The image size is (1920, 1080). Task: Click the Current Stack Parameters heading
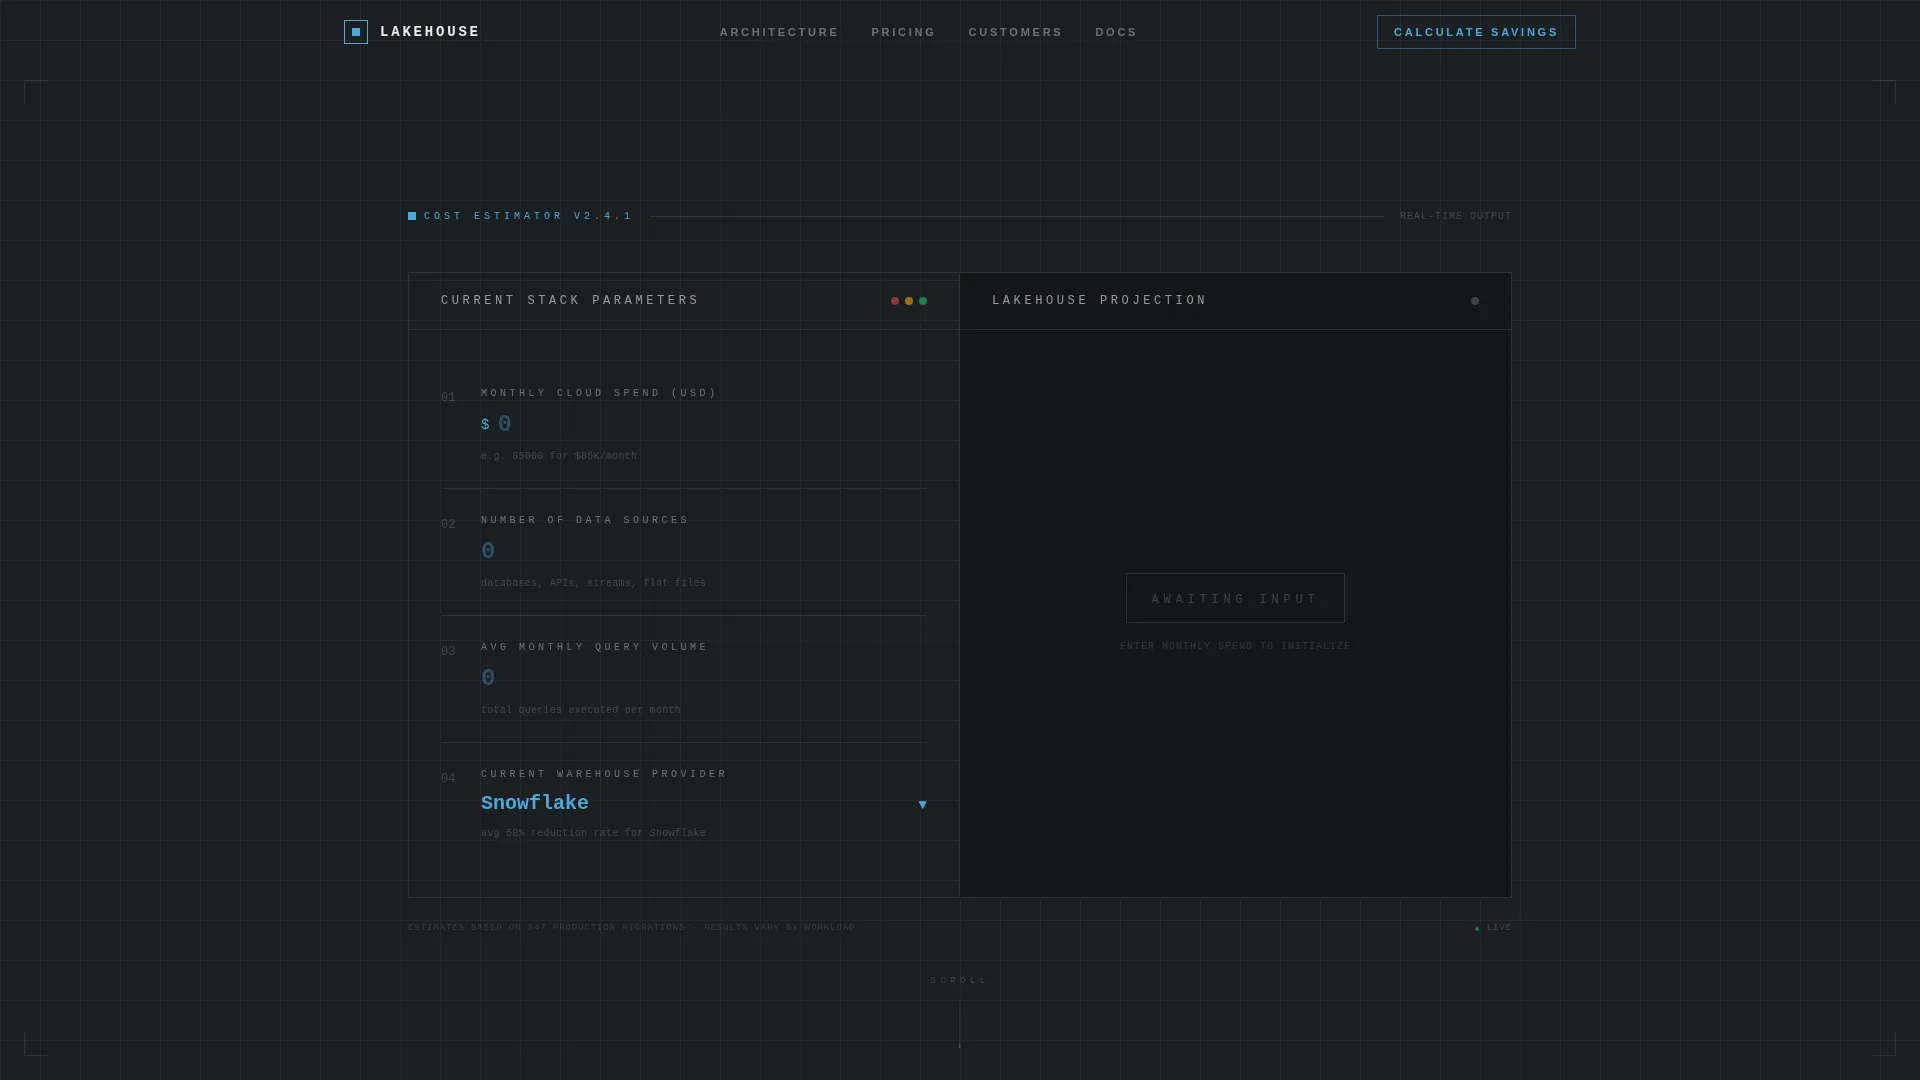570,301
